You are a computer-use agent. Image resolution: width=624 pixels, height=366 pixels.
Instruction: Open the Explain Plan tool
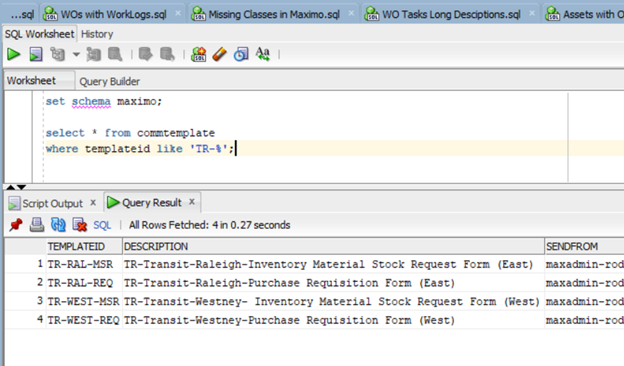(x=58, y=54)
